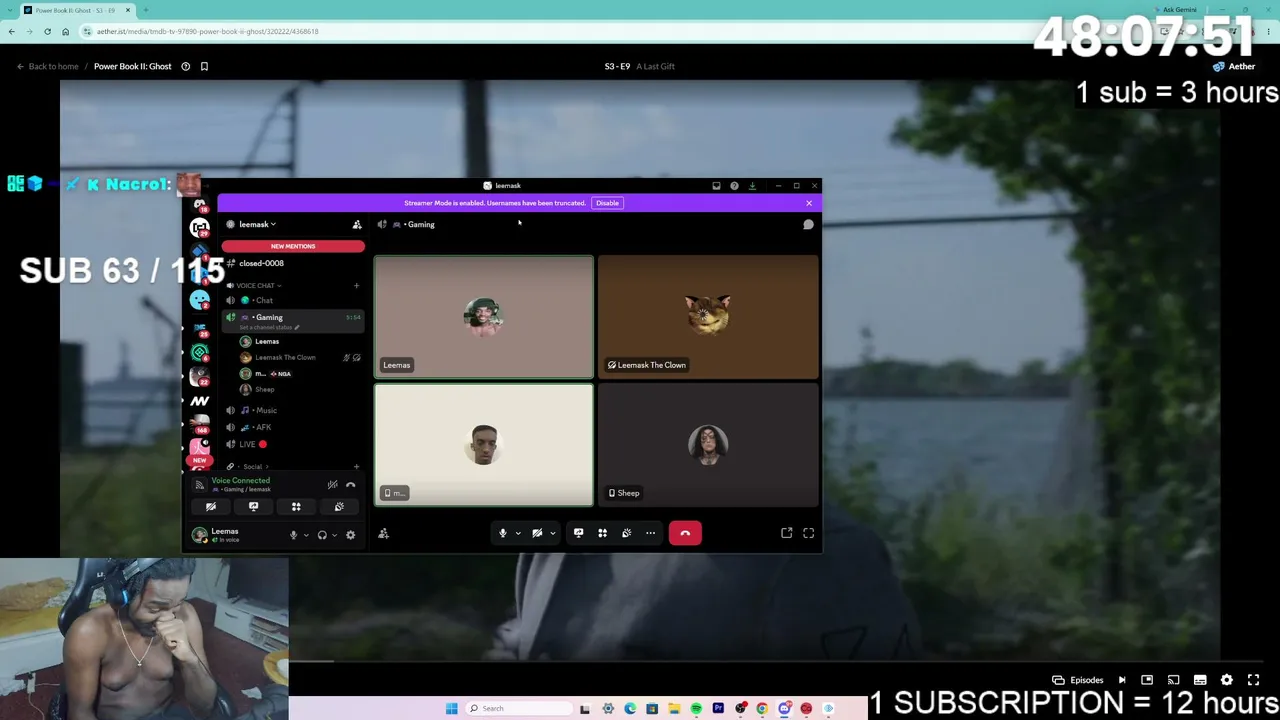Focus the Sheep video tile
Screen dimensions: 1280x720
(708, 445)
